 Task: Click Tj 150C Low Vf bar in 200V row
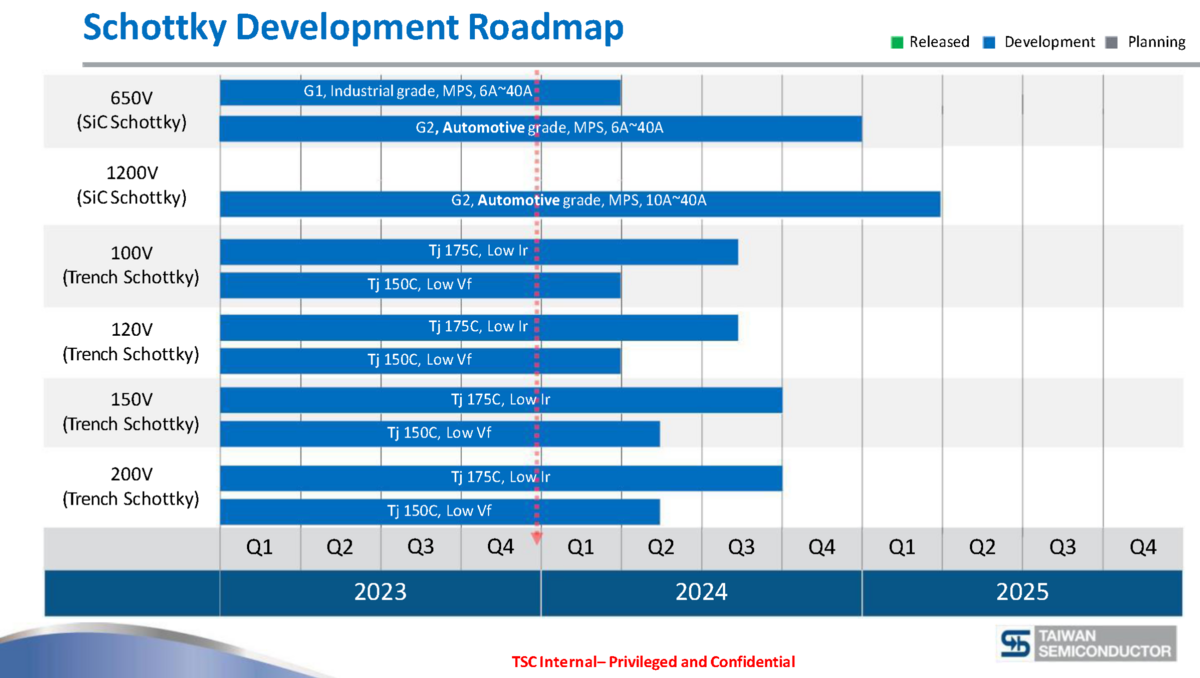click(440, 511)
